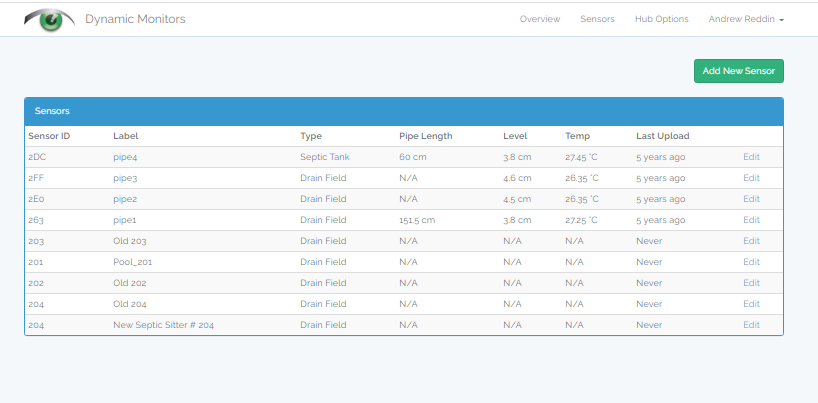Click the 27.45 °C temperature value
818x403 pixels.
[582, 157]
